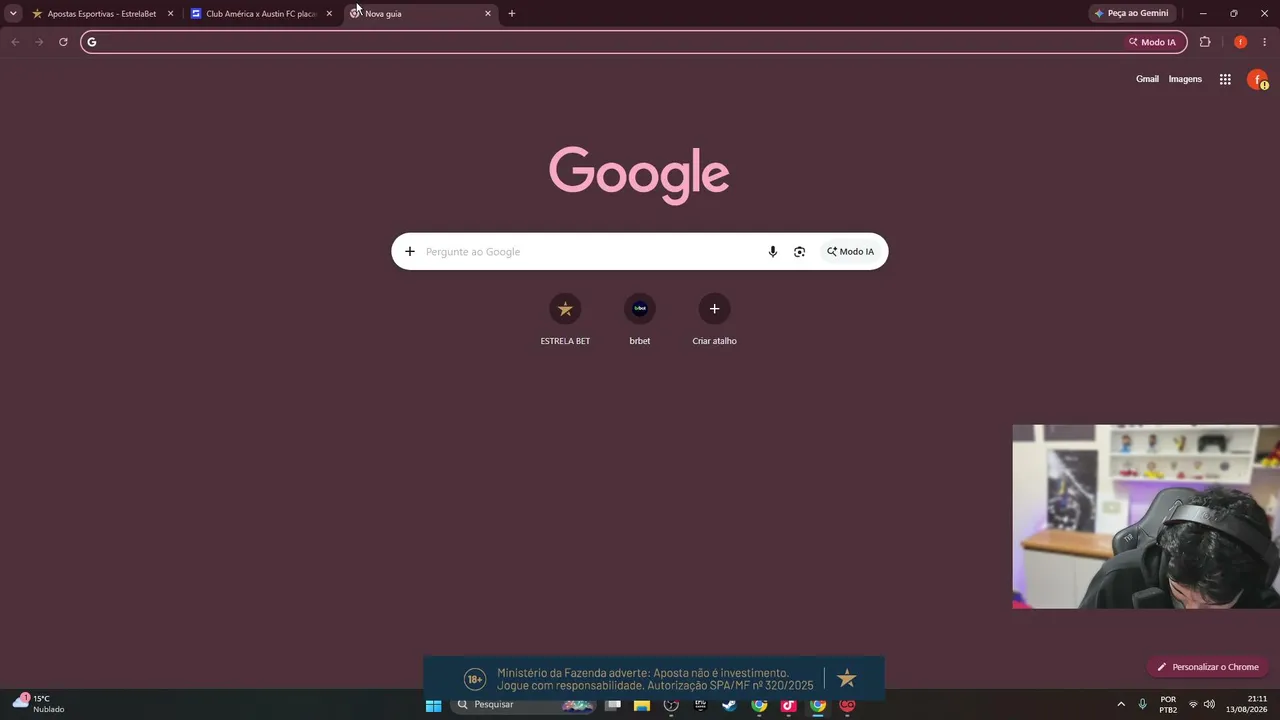Click the taskbar Pesquisar search box

524,705
